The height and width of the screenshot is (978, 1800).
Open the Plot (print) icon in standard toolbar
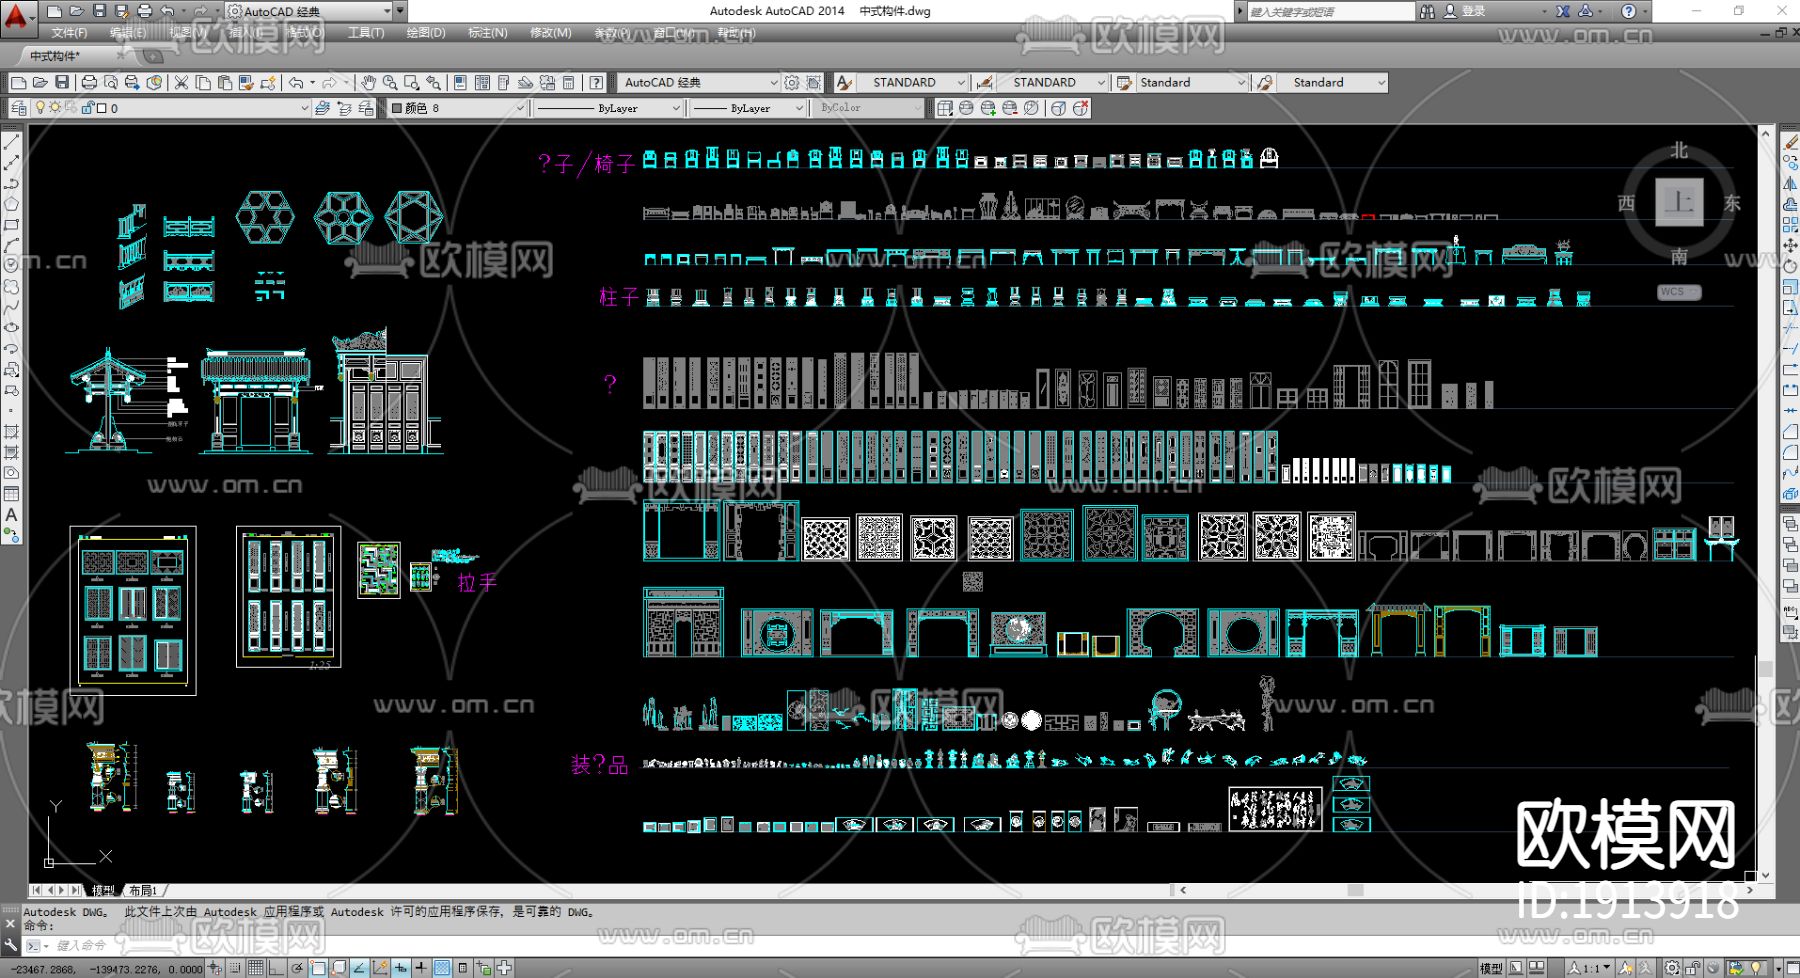click(89, 83)
